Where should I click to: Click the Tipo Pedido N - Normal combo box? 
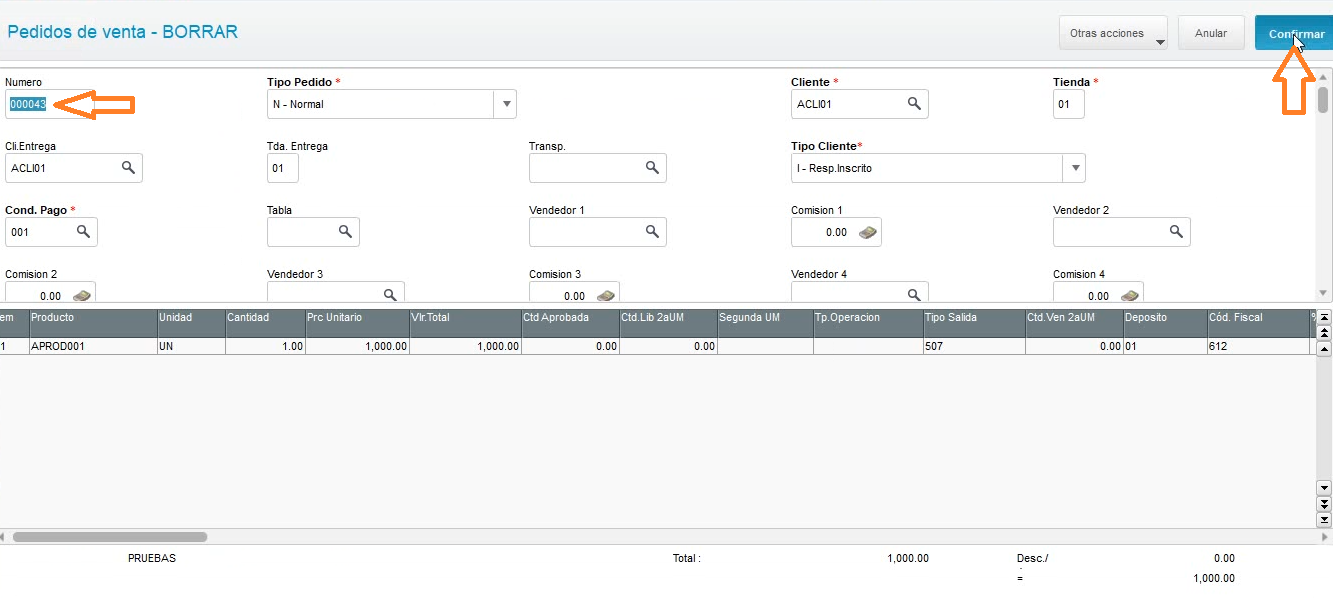(x=392, y=104)
